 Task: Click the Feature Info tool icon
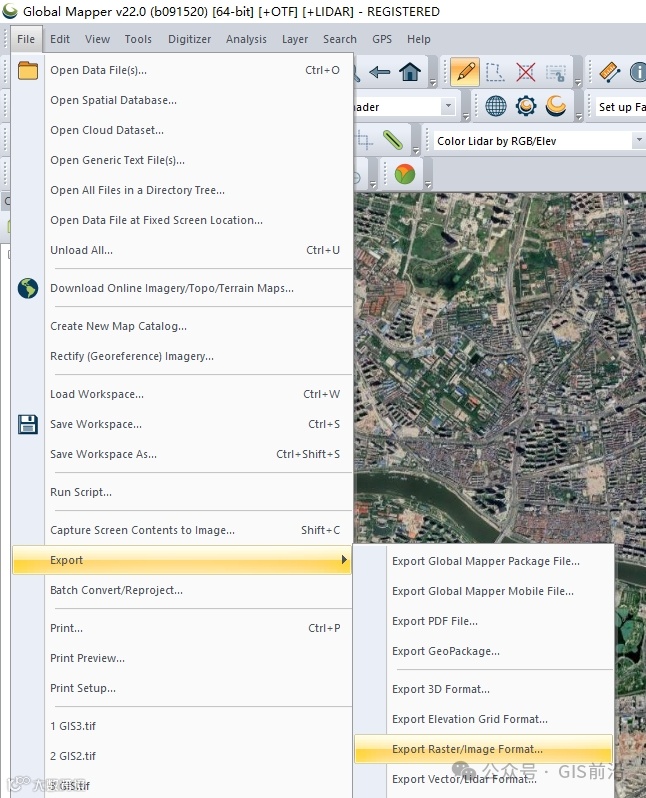pyautogui.click(x=638, y=72)
